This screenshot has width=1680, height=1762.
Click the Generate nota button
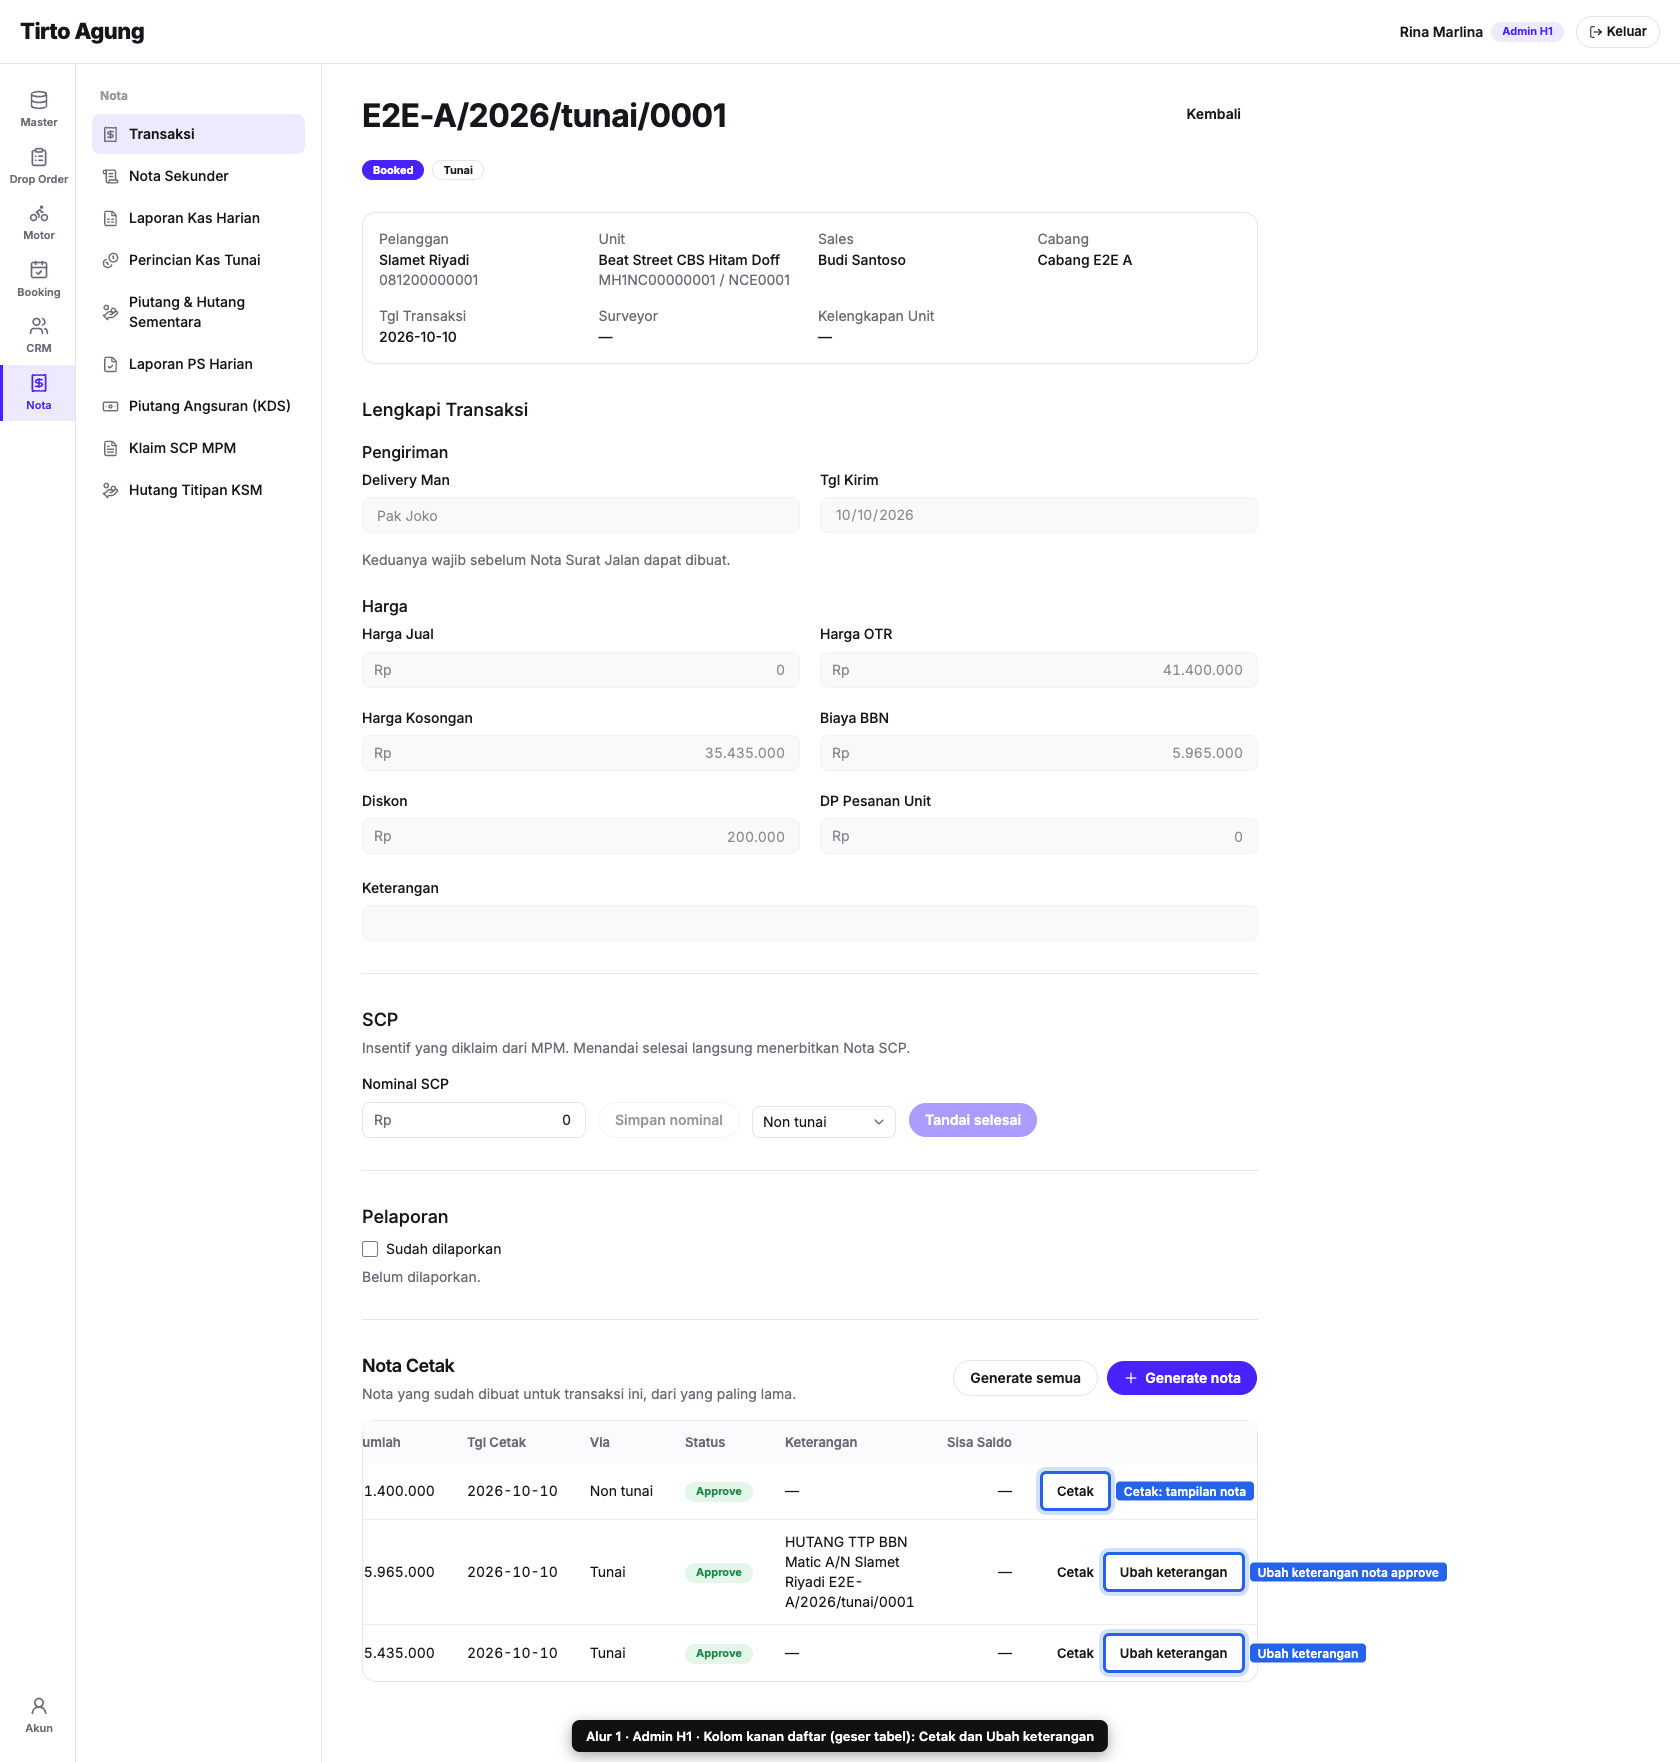tap(1181, 1378)
